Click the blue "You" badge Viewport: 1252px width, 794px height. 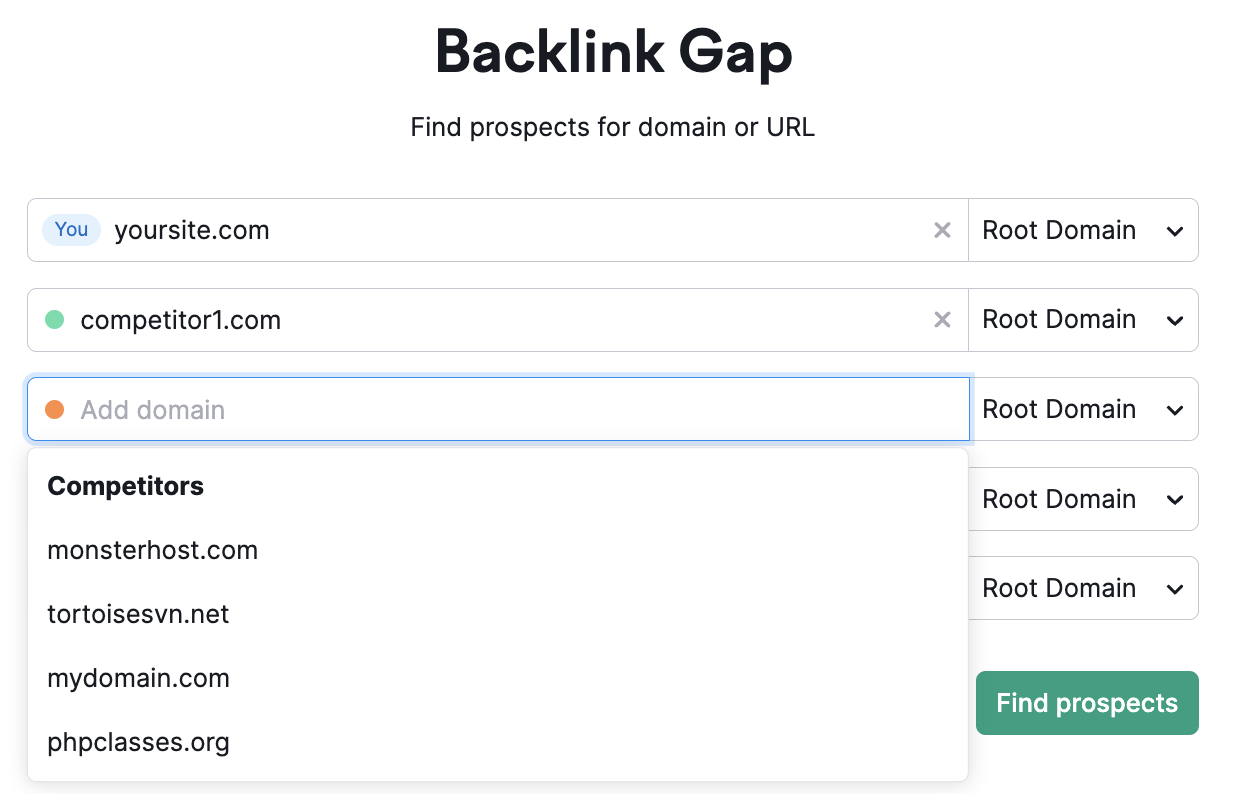tap(71, 230)
